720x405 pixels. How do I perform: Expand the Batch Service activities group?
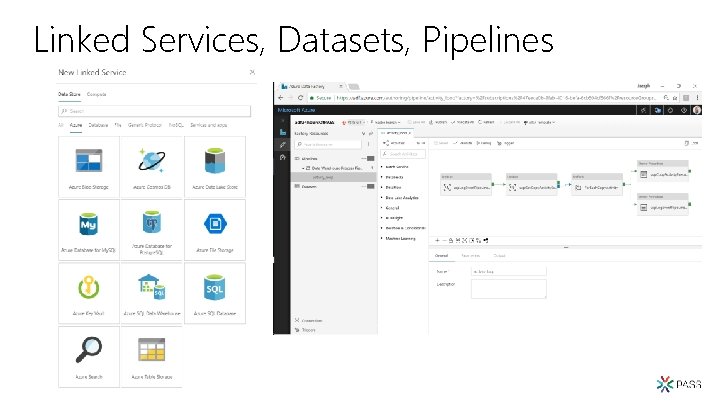(x=396, y=167)
